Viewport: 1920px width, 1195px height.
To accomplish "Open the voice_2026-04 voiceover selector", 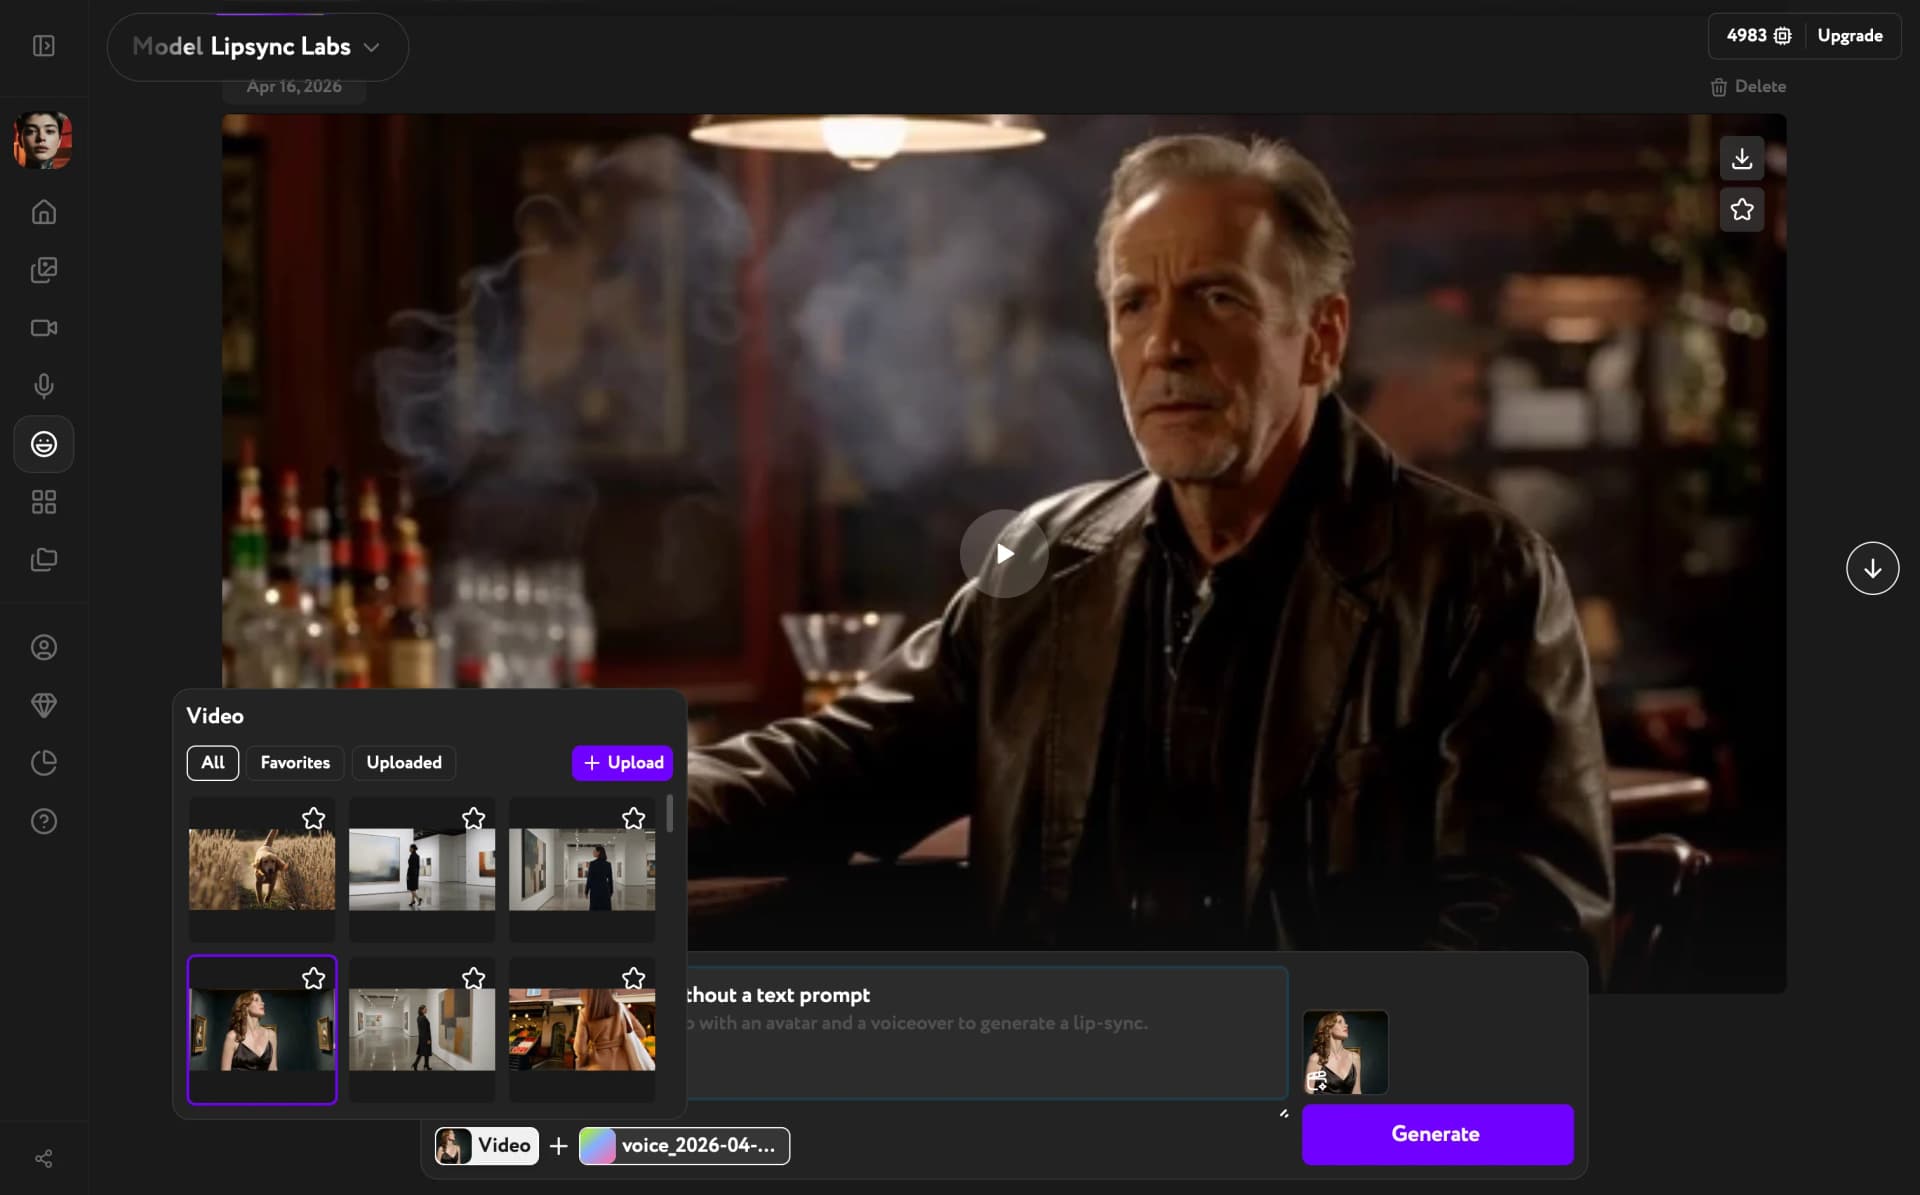I will coord(684,1146).
